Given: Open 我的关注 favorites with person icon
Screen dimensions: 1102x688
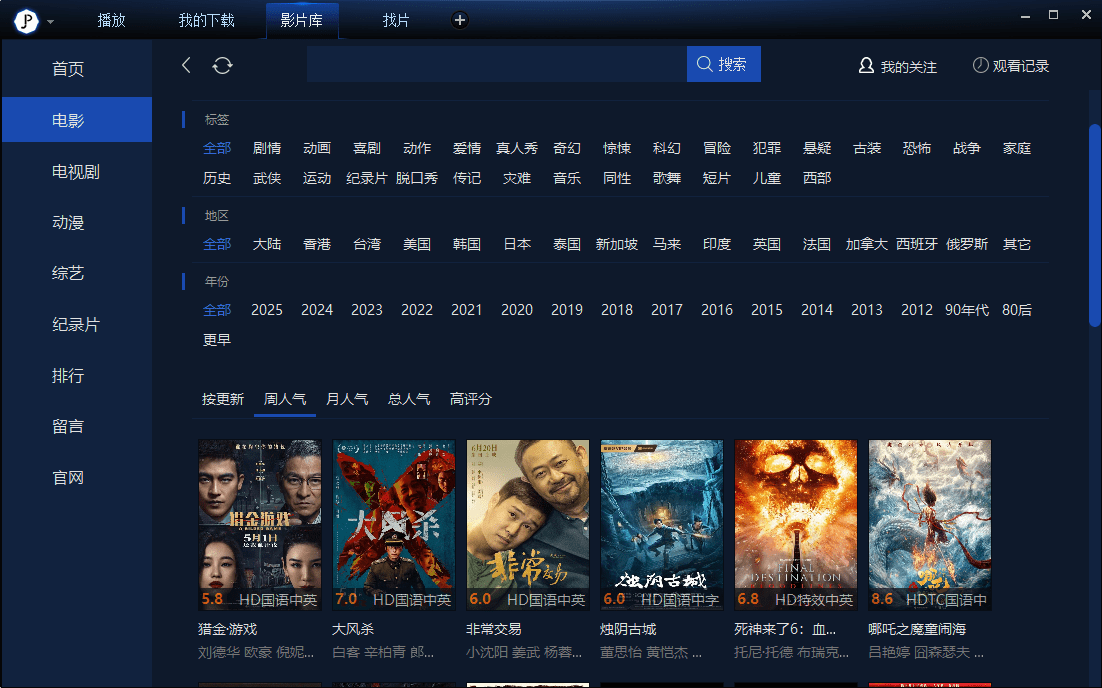Looking at the screenshot, I should (897, 66).
